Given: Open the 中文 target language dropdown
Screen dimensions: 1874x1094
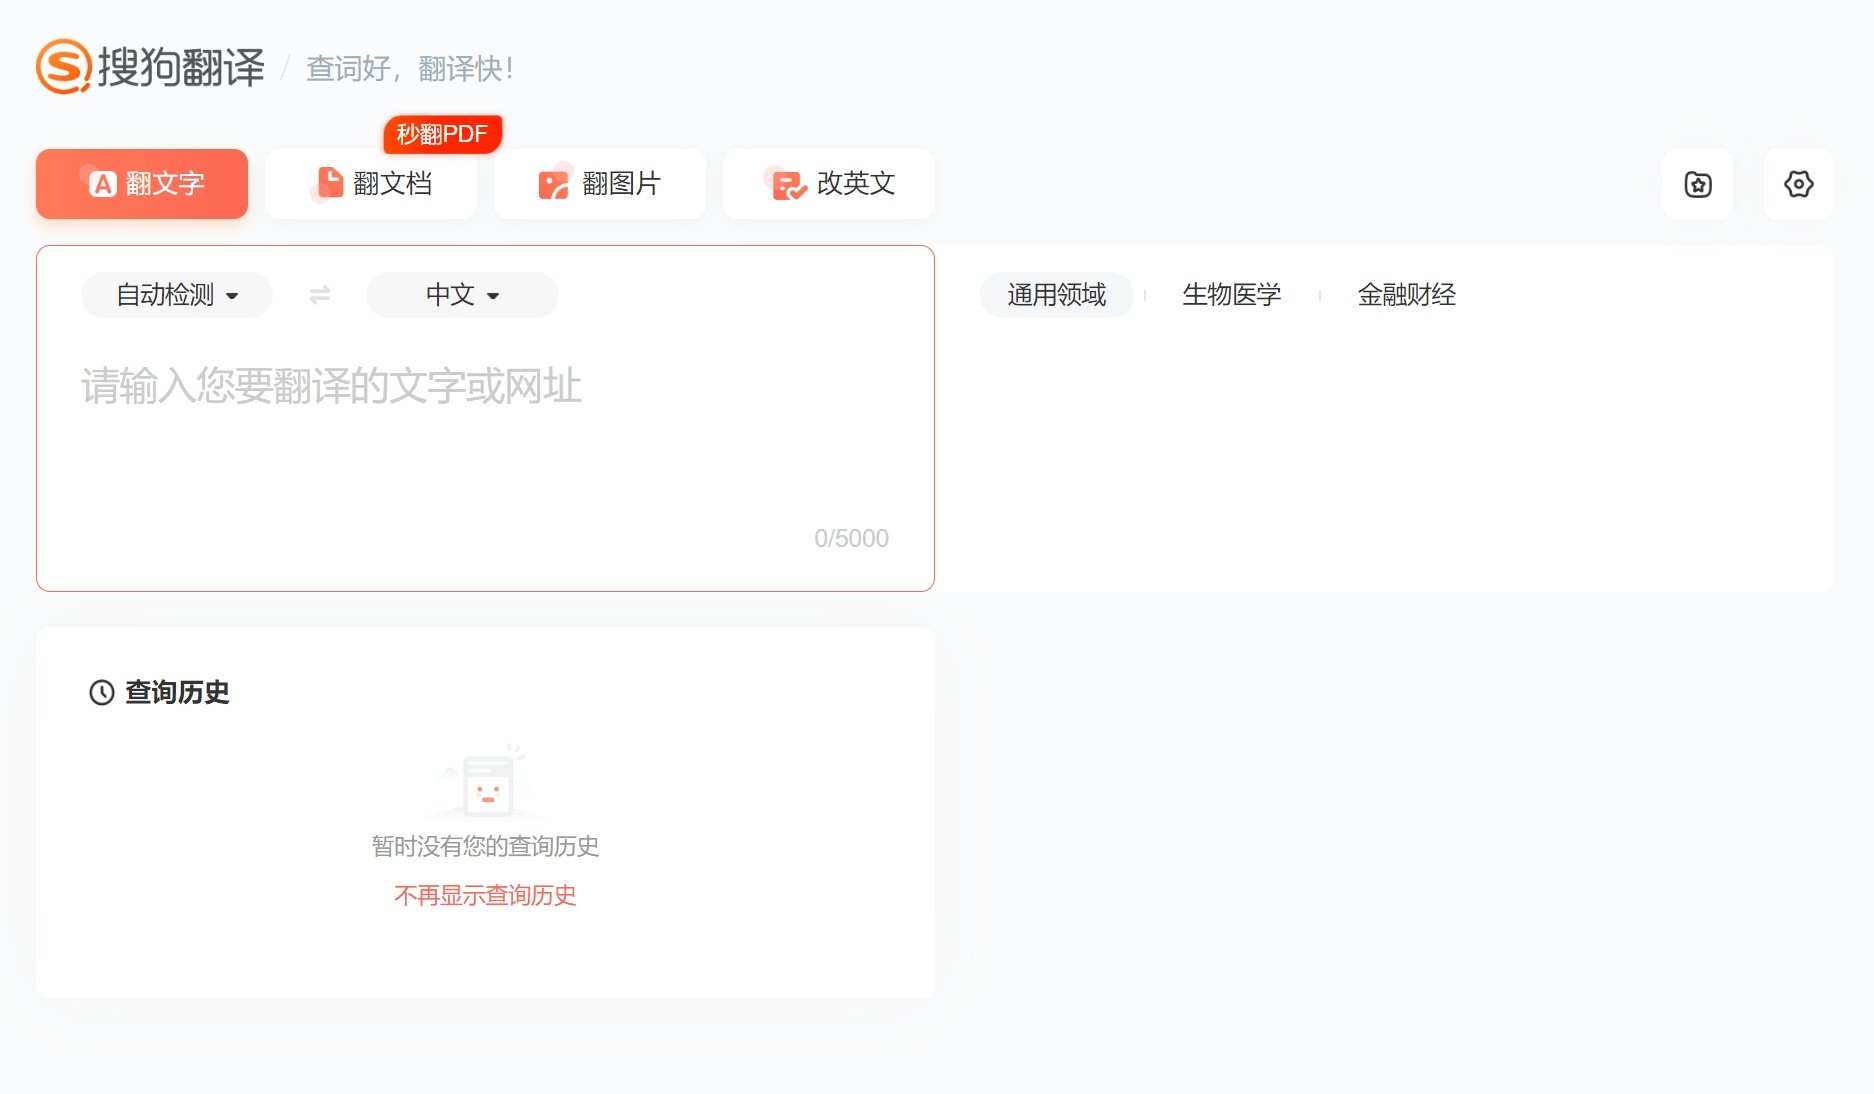Looking at the screenshot, I should 461,294.
